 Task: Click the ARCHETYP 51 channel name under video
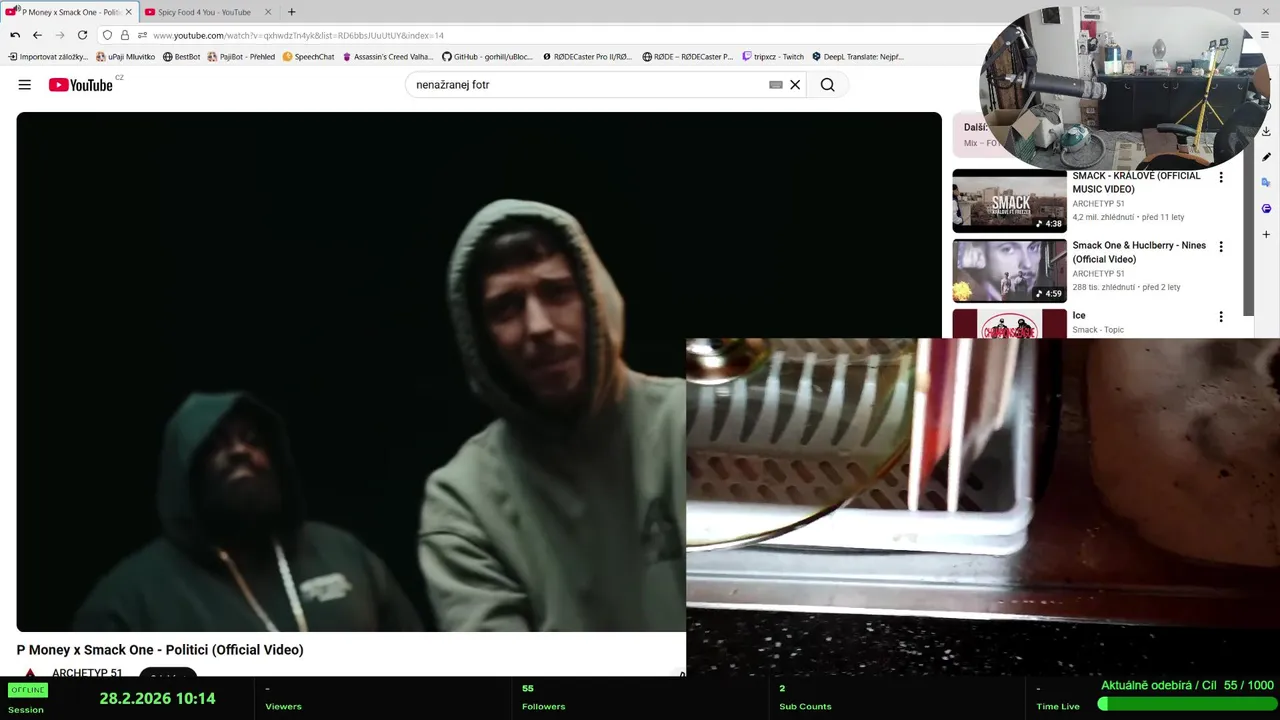pos(87,673)
